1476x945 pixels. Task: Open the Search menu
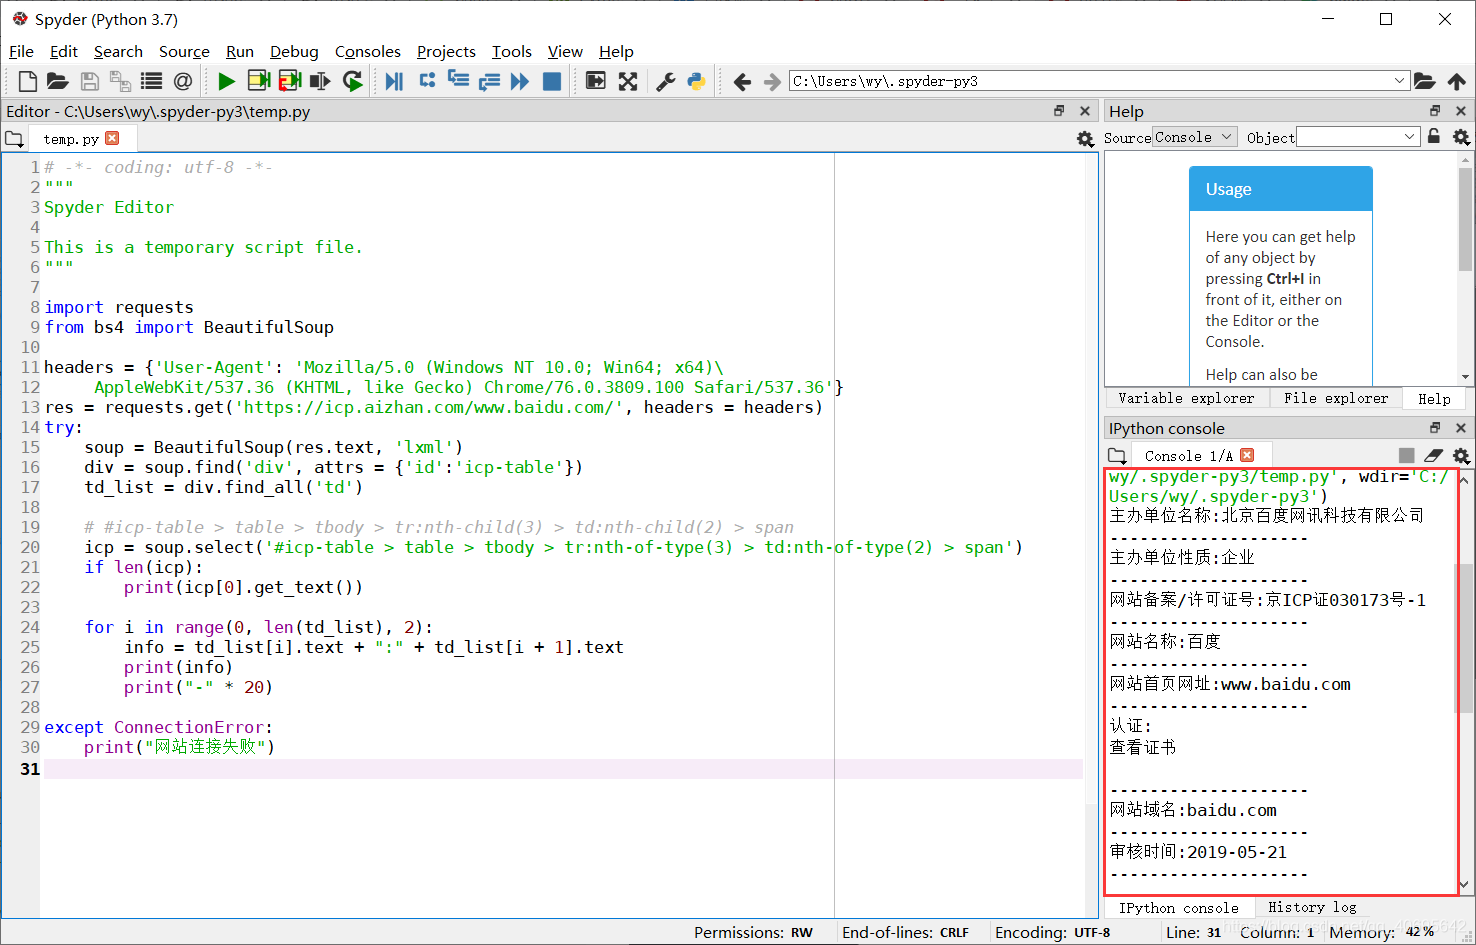118,51
